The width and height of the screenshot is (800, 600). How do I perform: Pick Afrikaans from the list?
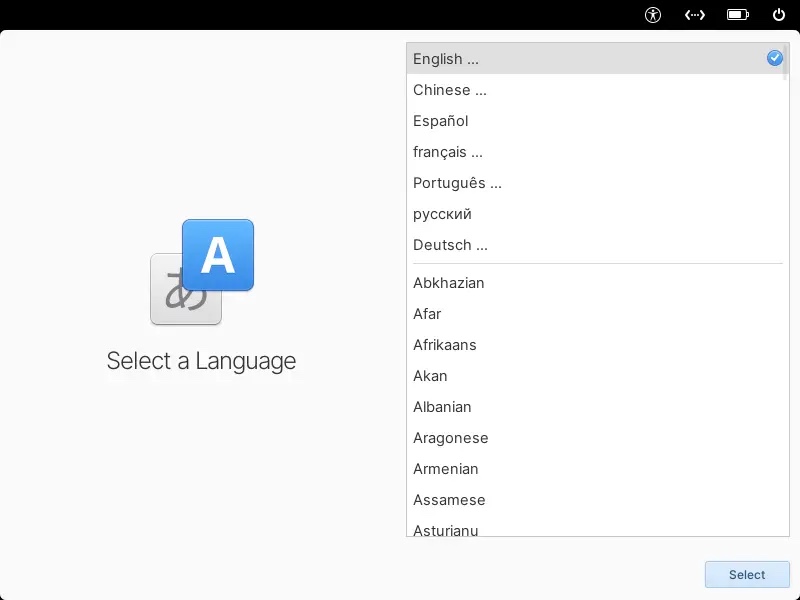[x=445, y=345]
